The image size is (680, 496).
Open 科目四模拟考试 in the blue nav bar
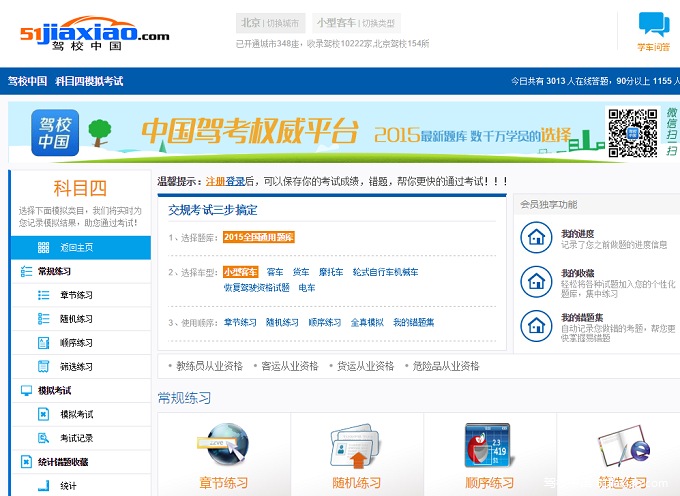(x=89, y=81)
